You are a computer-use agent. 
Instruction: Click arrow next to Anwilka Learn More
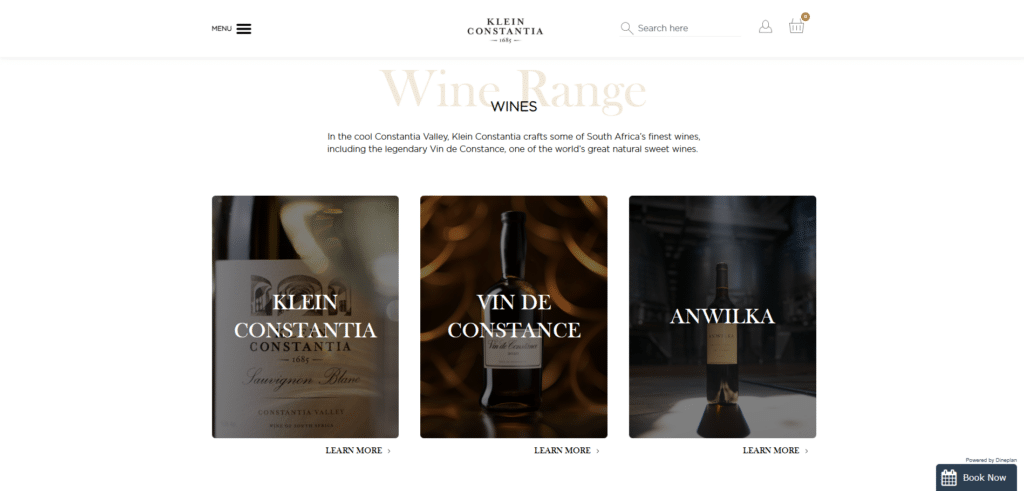[807, 451]
